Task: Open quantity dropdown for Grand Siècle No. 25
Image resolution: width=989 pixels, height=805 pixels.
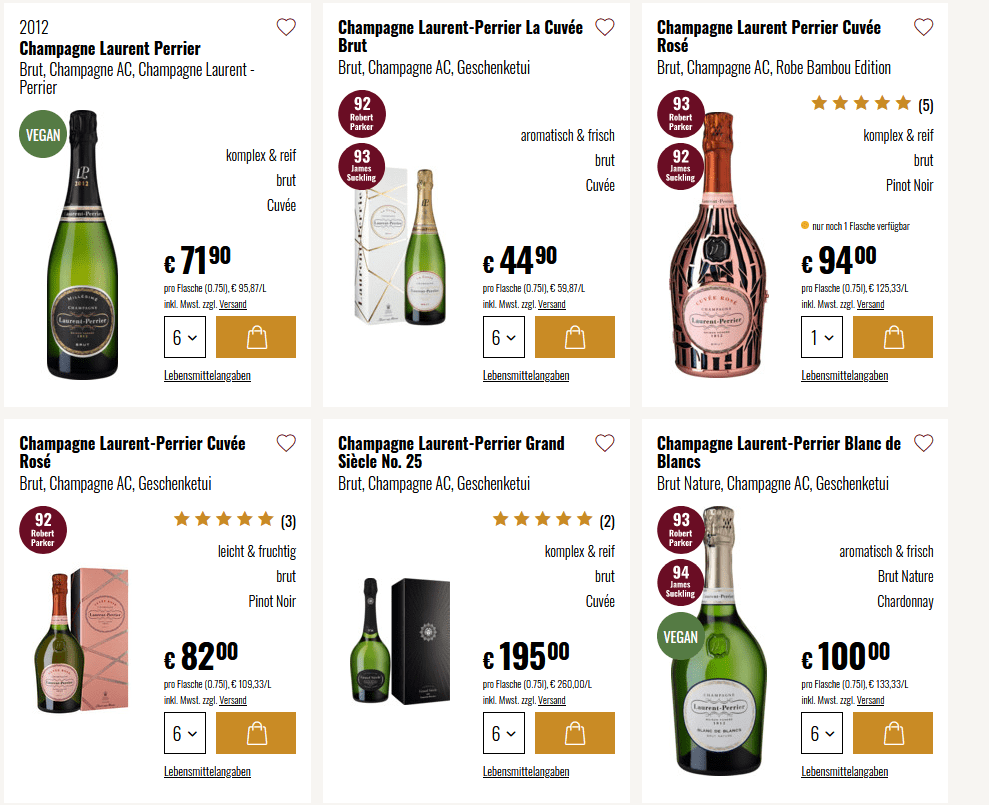Action: click(x=503, y=733)
